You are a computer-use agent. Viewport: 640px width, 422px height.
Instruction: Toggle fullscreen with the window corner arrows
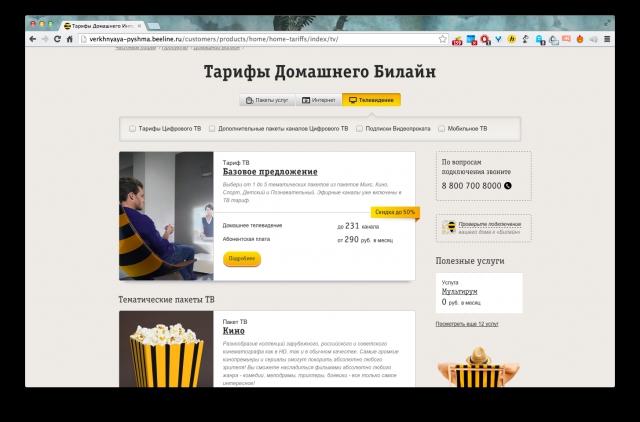pos(607,23)
